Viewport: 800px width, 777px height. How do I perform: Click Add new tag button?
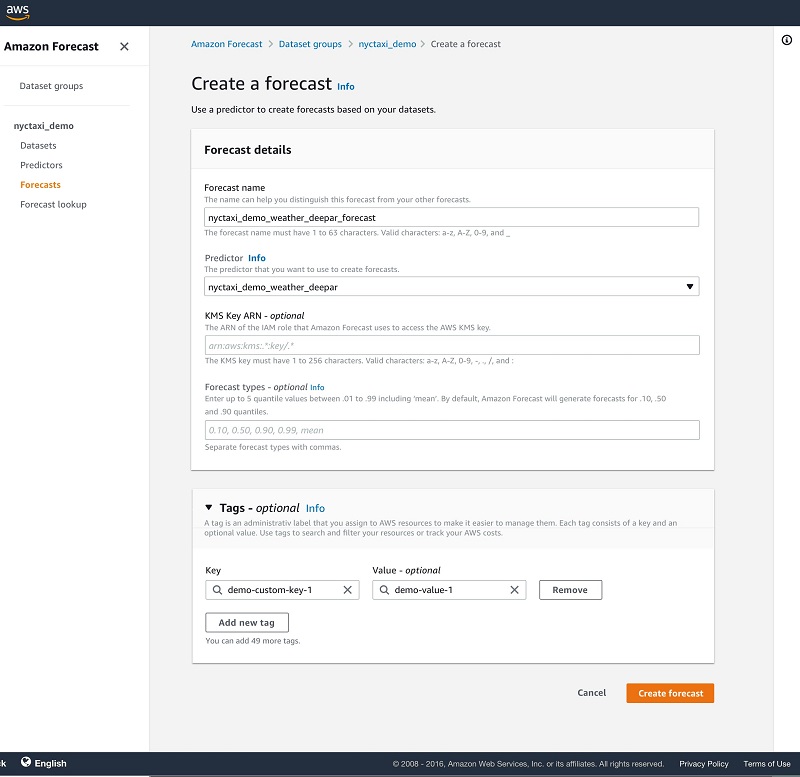[x=247, y=622]
